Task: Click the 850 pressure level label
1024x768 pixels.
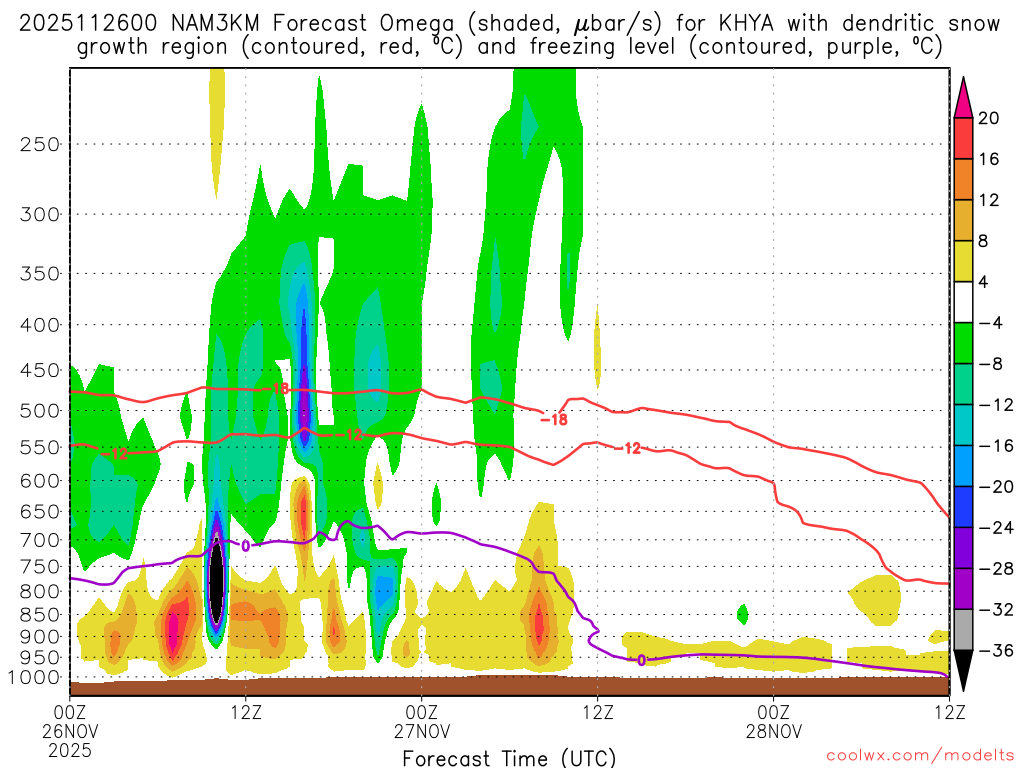Action: click(x=40, y=615)
